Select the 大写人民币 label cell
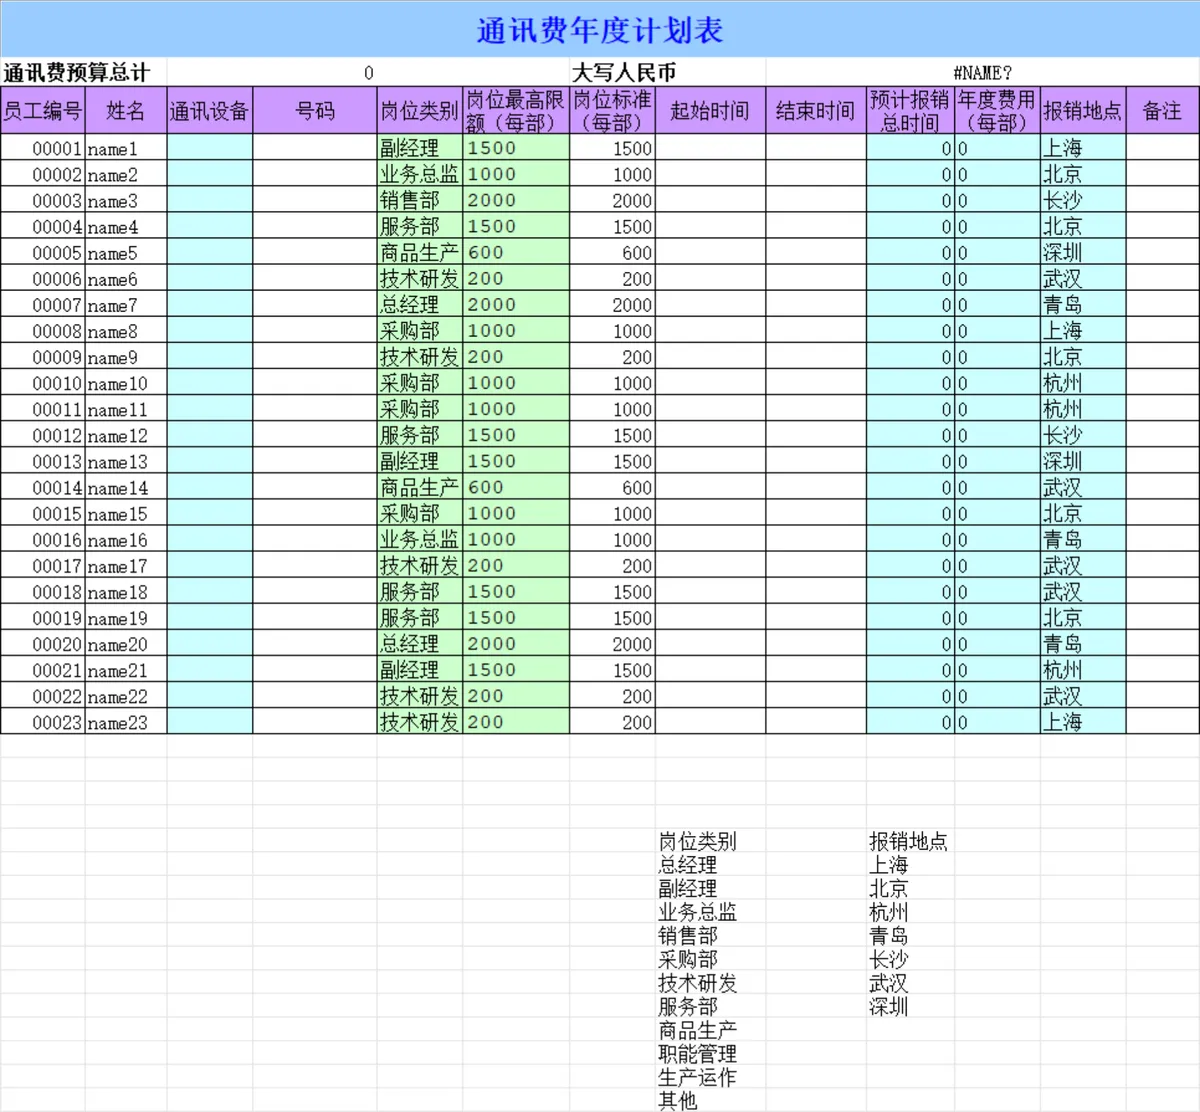 pos(668,72)
